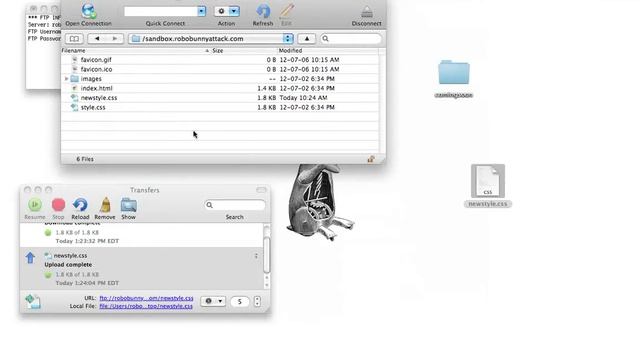Viewport: 640px width, 360px height.
Task: Remove the transfer with the broom icon
Action: pos(105,205)
